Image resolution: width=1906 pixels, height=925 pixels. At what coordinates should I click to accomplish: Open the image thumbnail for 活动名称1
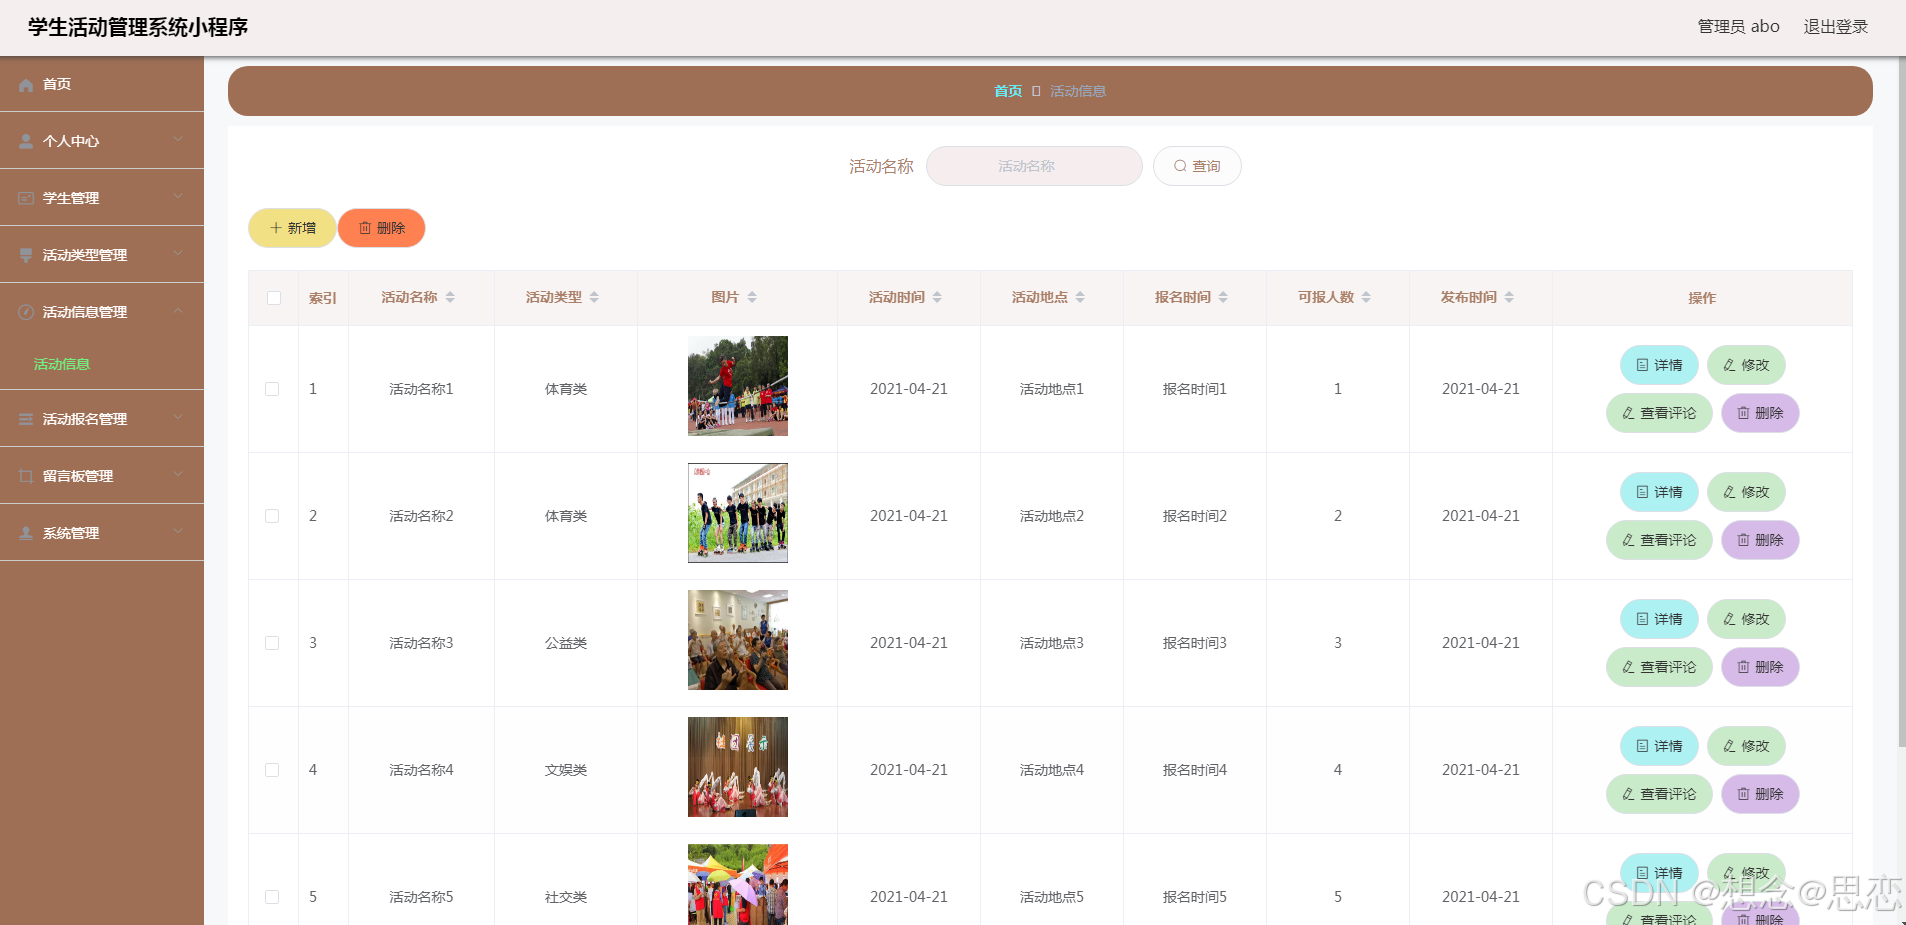tap(738, 386)
